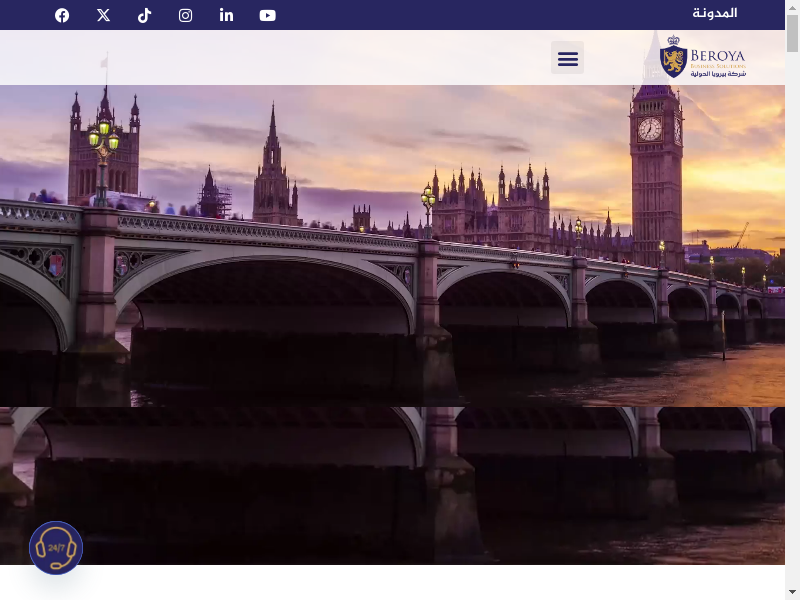Open the LinkedIn social icon
This screenshot has width=800, height=600.
click(x=226, y=15)
